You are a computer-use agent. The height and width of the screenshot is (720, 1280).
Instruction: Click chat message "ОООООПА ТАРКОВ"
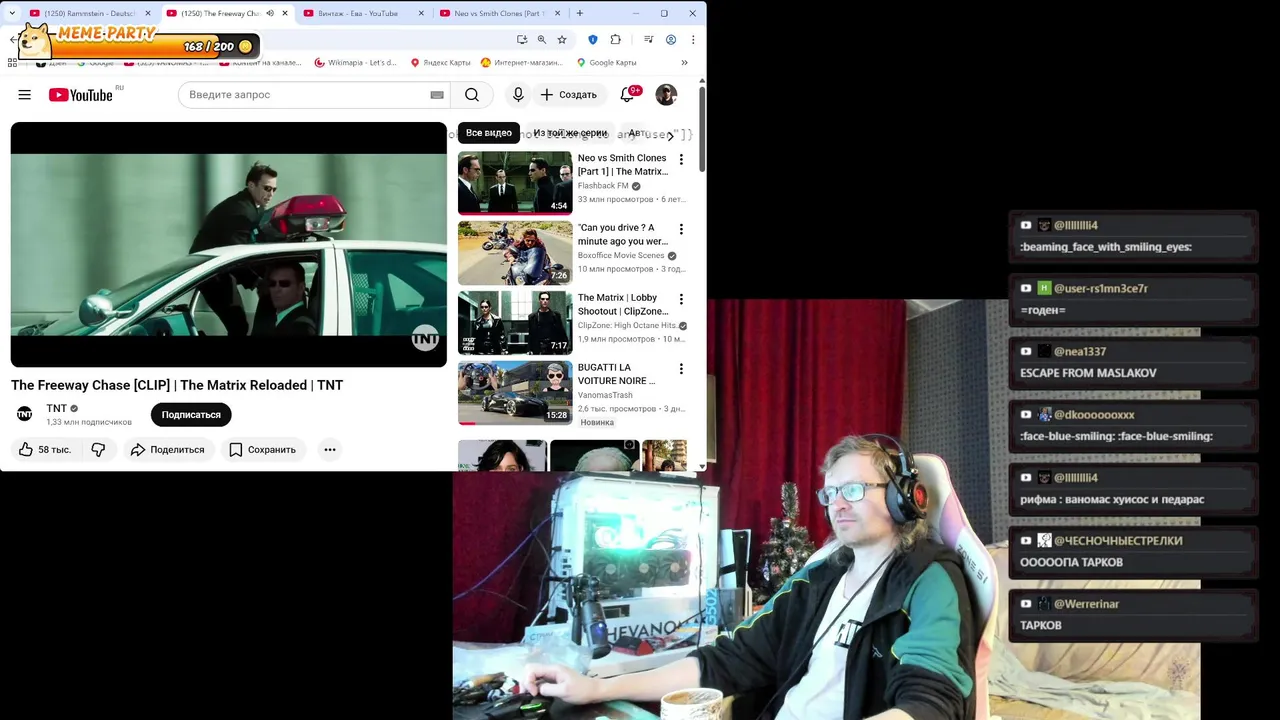(1071, 562)
